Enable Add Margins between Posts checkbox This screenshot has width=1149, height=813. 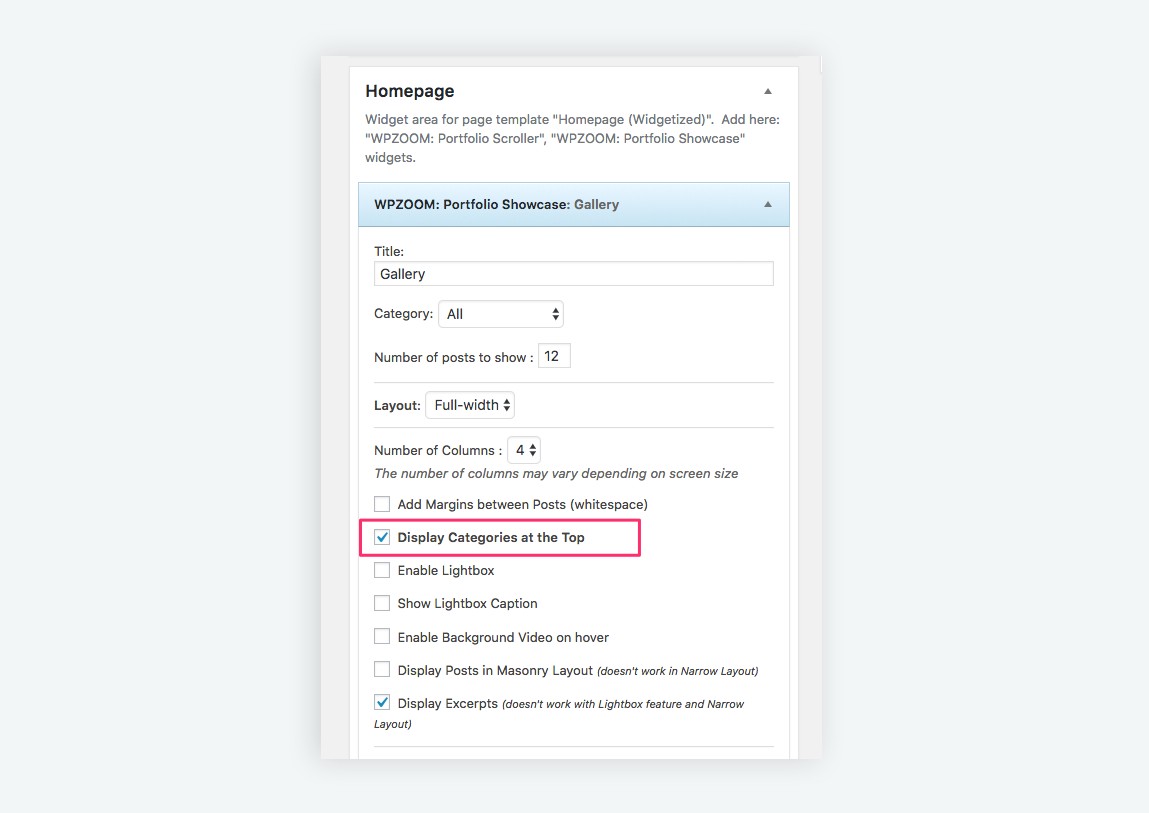click(382, 504)
